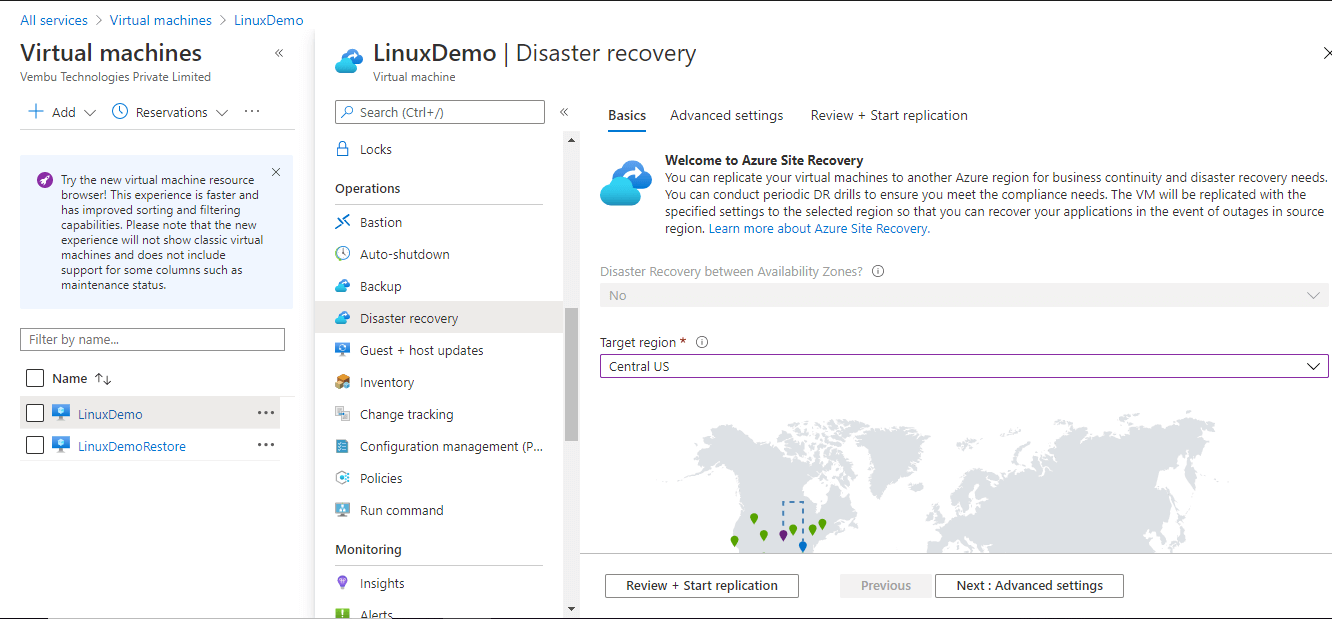This screenshot has height=619, width=1332.
Task: Click the Availability Zones info icon
Action: (878, 271)
